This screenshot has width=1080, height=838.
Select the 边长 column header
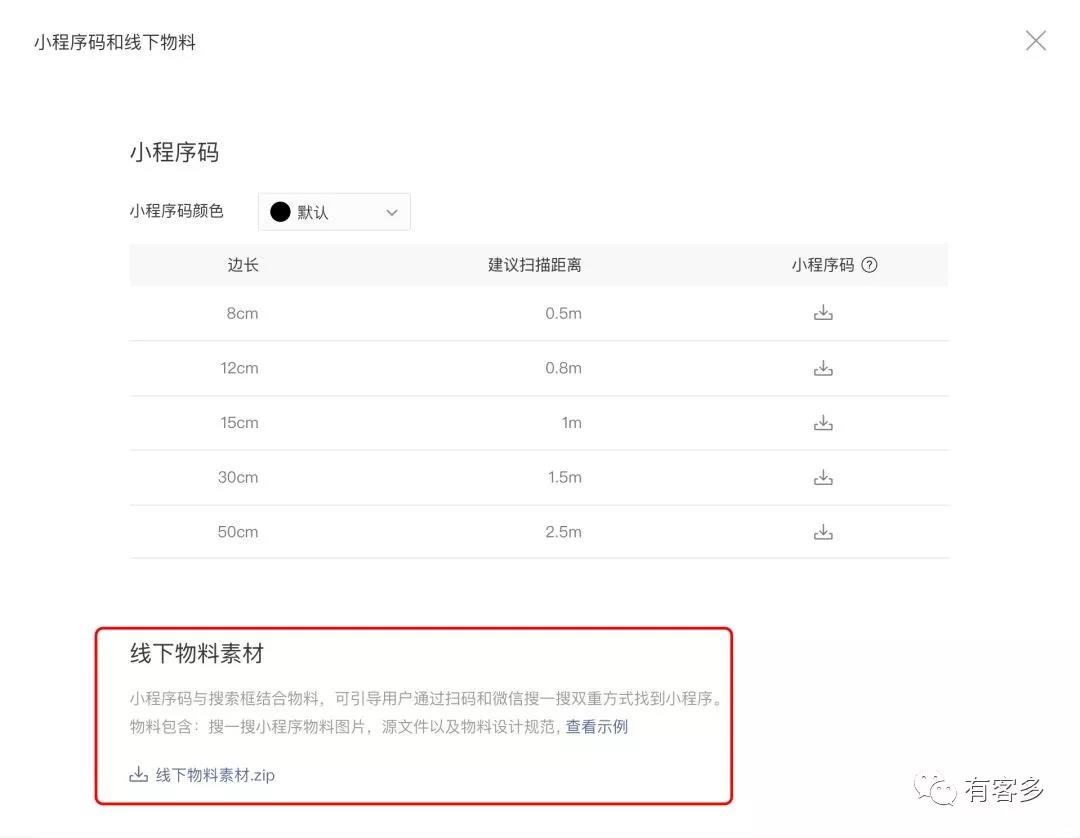(x=242, y=265)
